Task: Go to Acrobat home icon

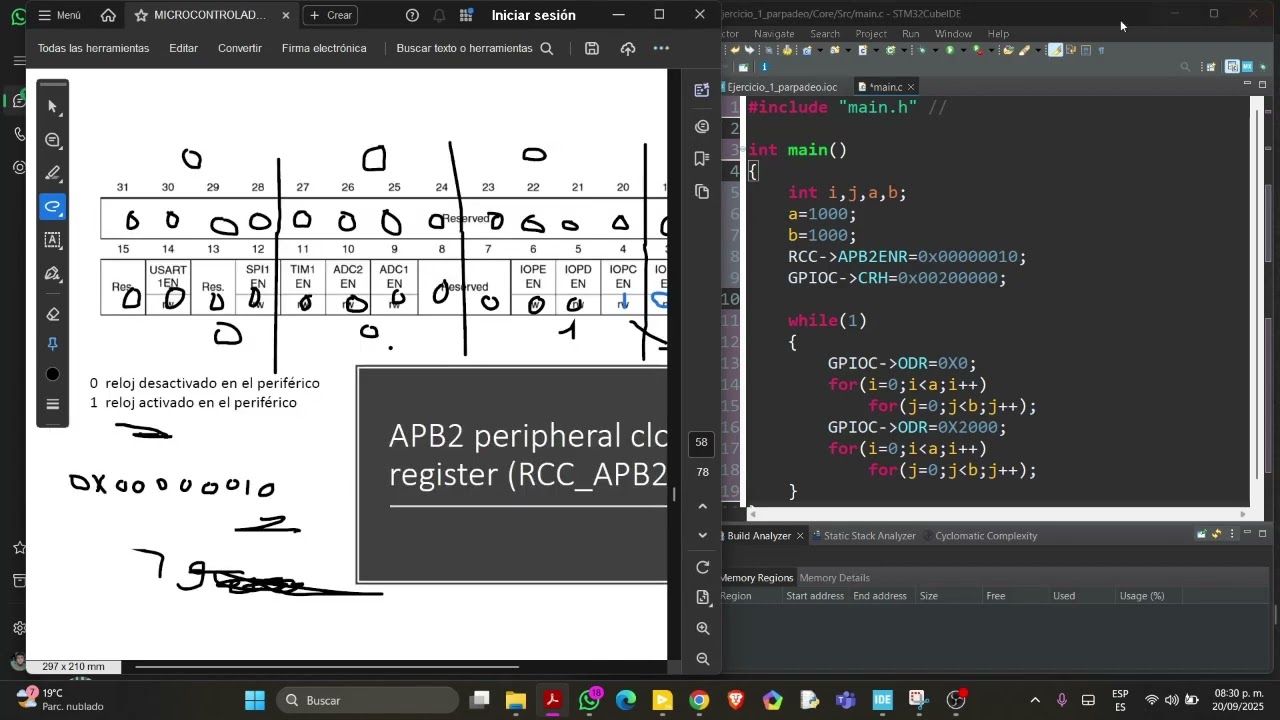Action: pyautogui.click(x=108, y=15)
